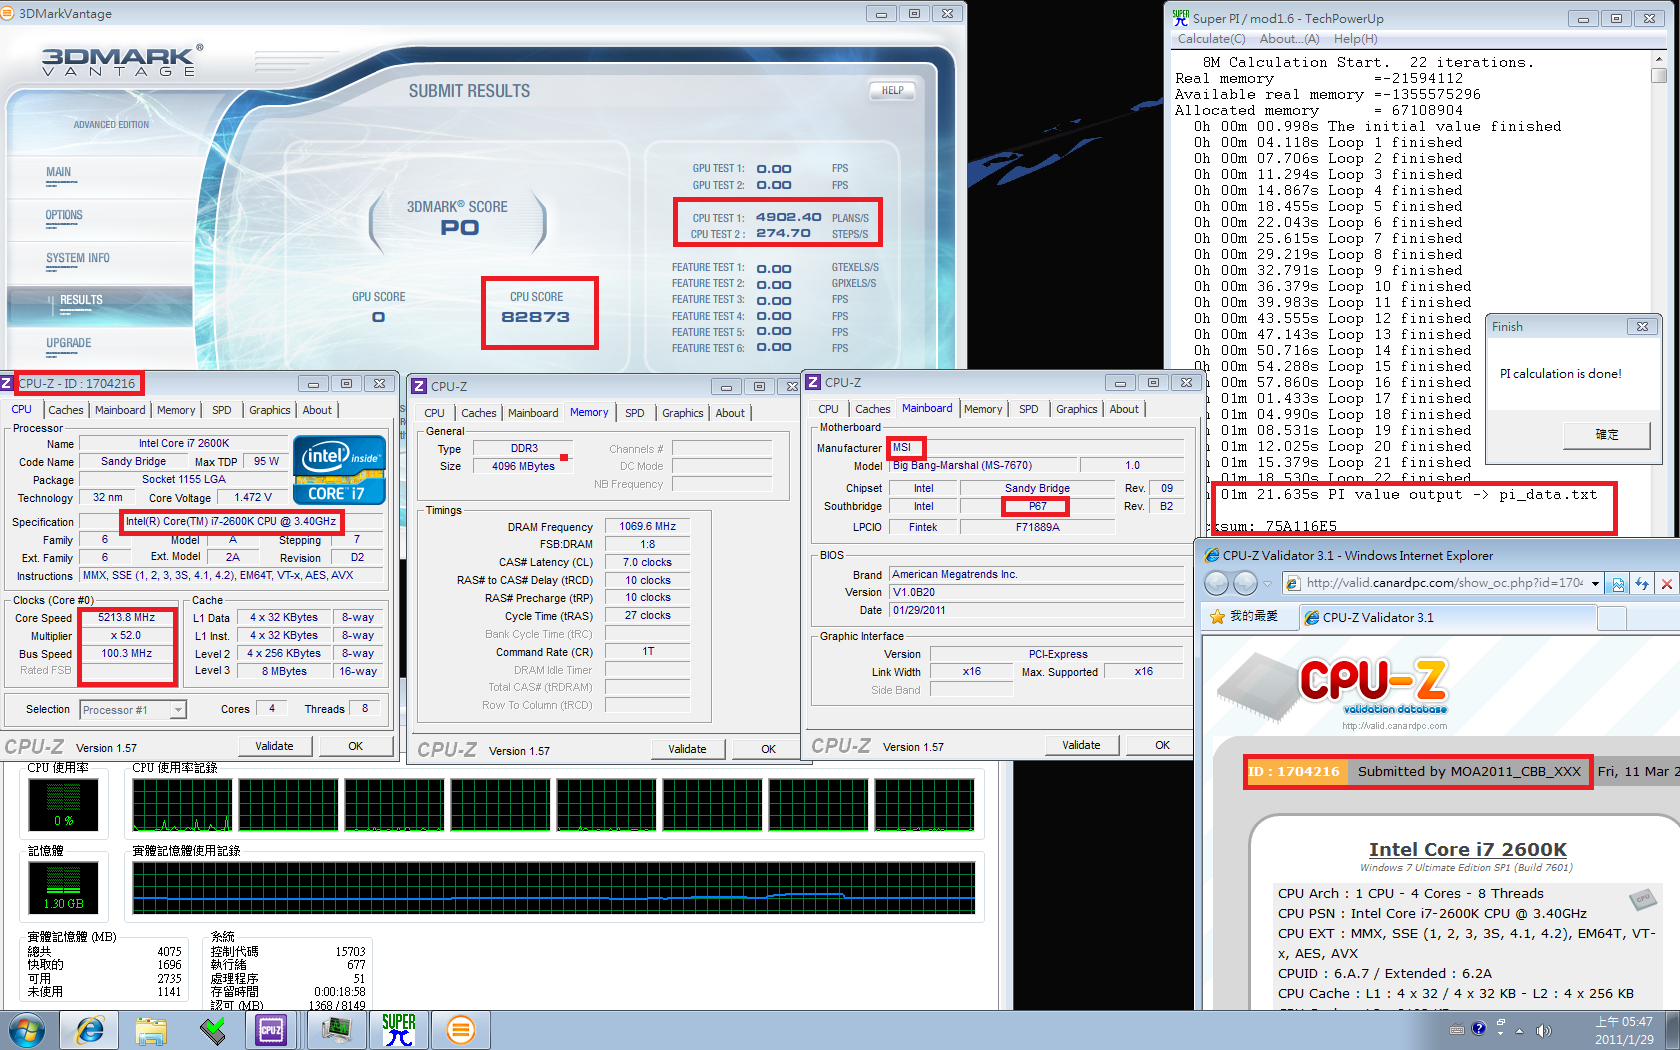Screen dimensions: 1680x1050
Task: Click Internet Explorer back button
Action: [1217, 583]
